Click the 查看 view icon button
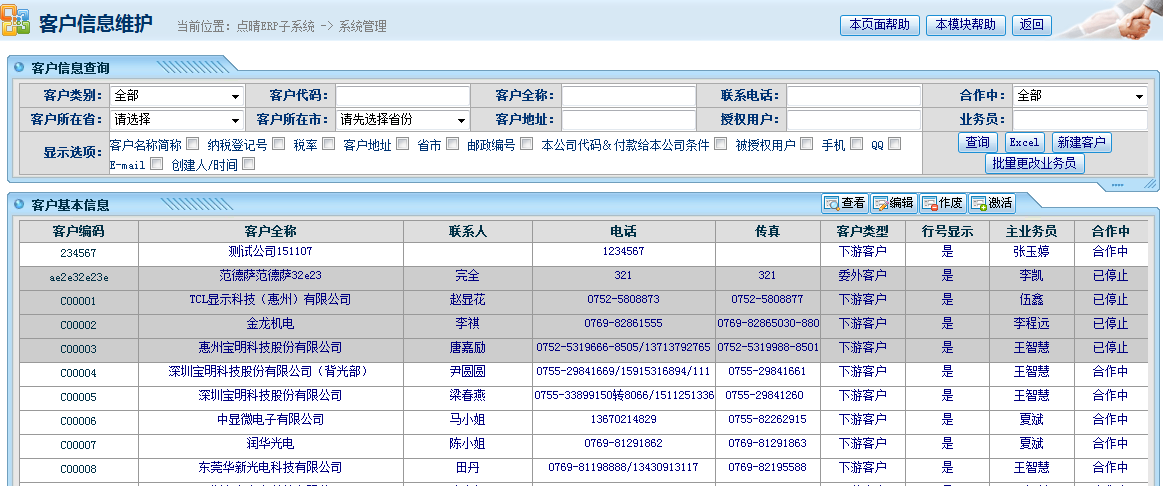The width and height of the screenshot is (1163, 486). point(844,203)
